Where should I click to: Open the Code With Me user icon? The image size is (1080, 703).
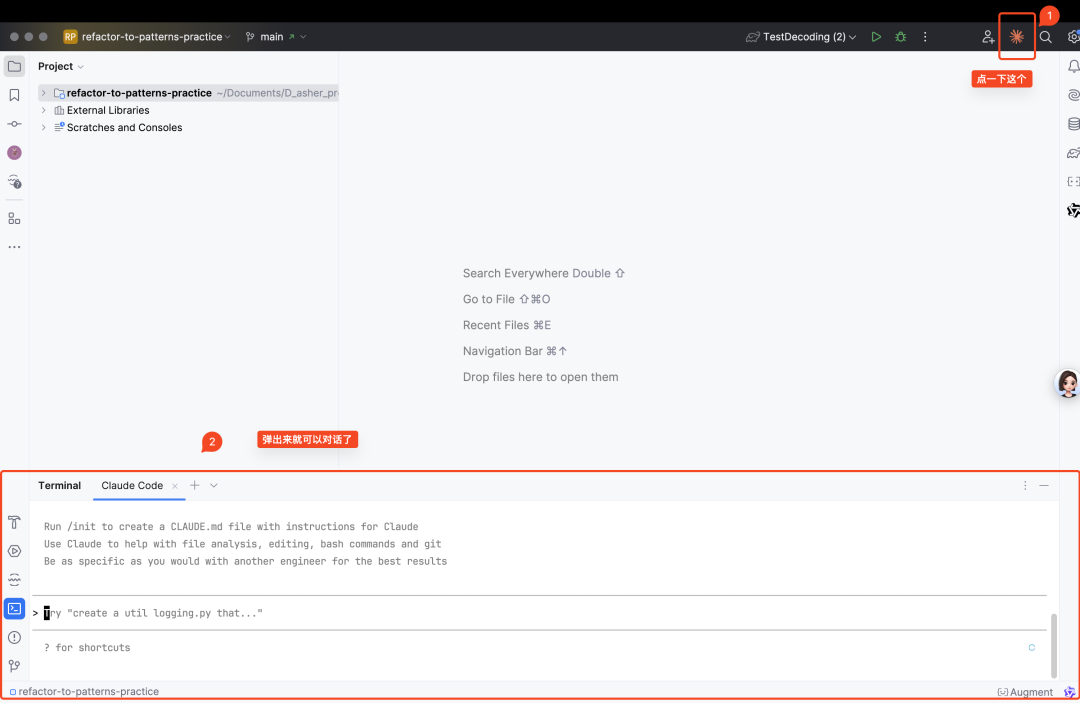(988, 37)
